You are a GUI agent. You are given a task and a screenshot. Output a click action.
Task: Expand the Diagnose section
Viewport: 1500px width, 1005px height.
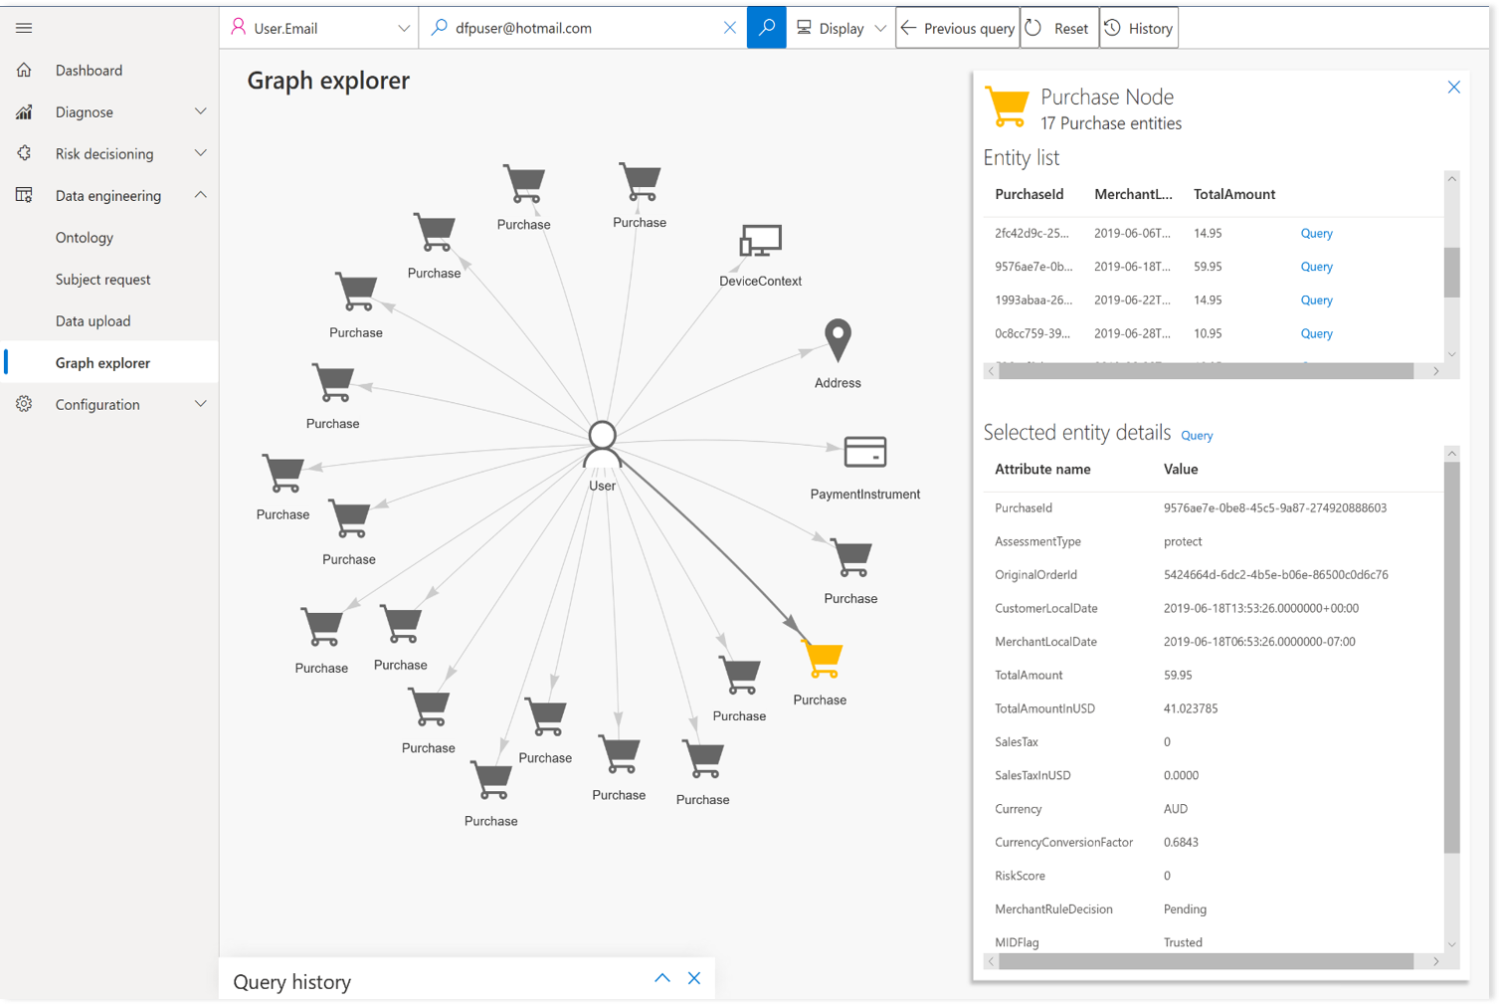(x=200, y=112)
